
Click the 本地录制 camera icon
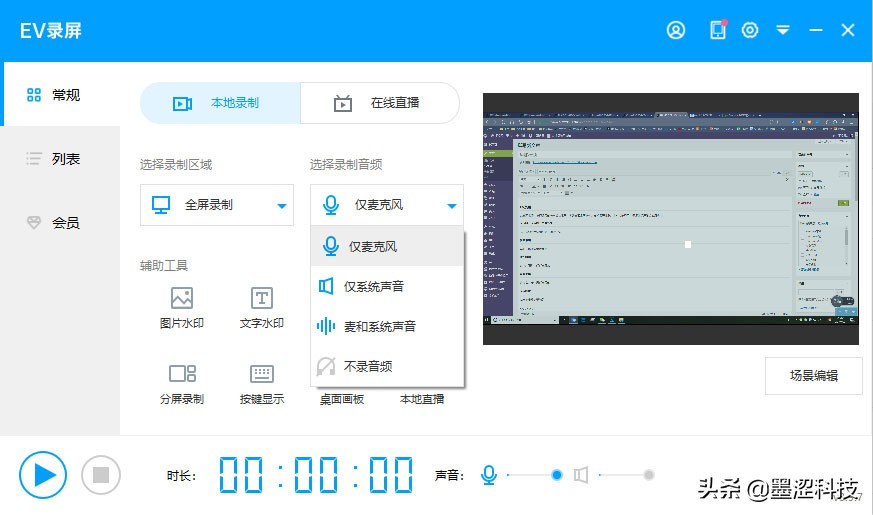click(x=182, y=104)
